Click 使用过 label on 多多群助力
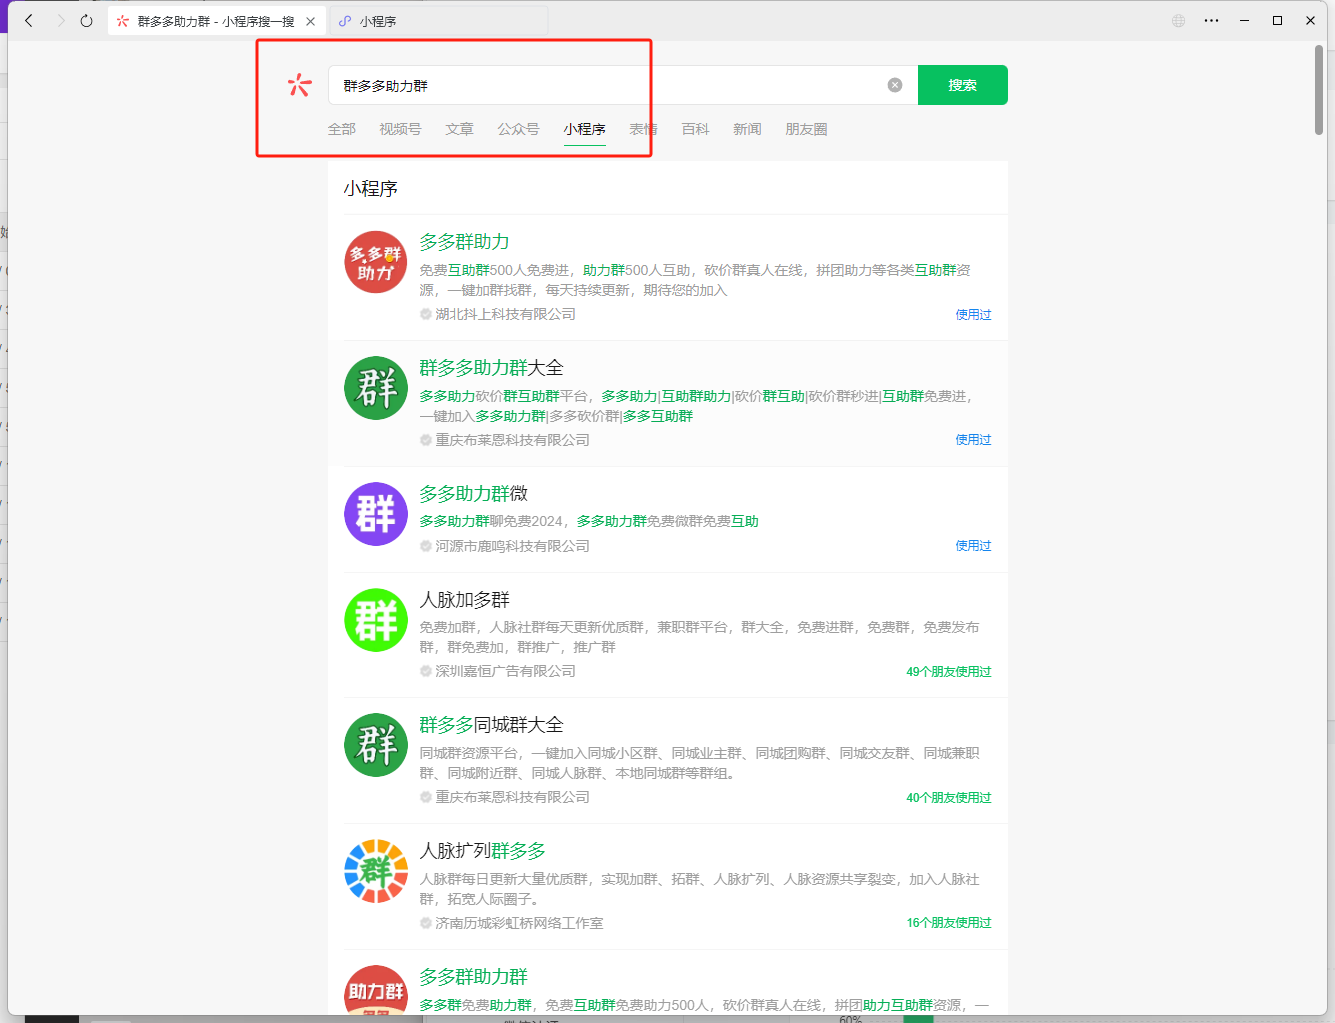 tap(973, 314)
